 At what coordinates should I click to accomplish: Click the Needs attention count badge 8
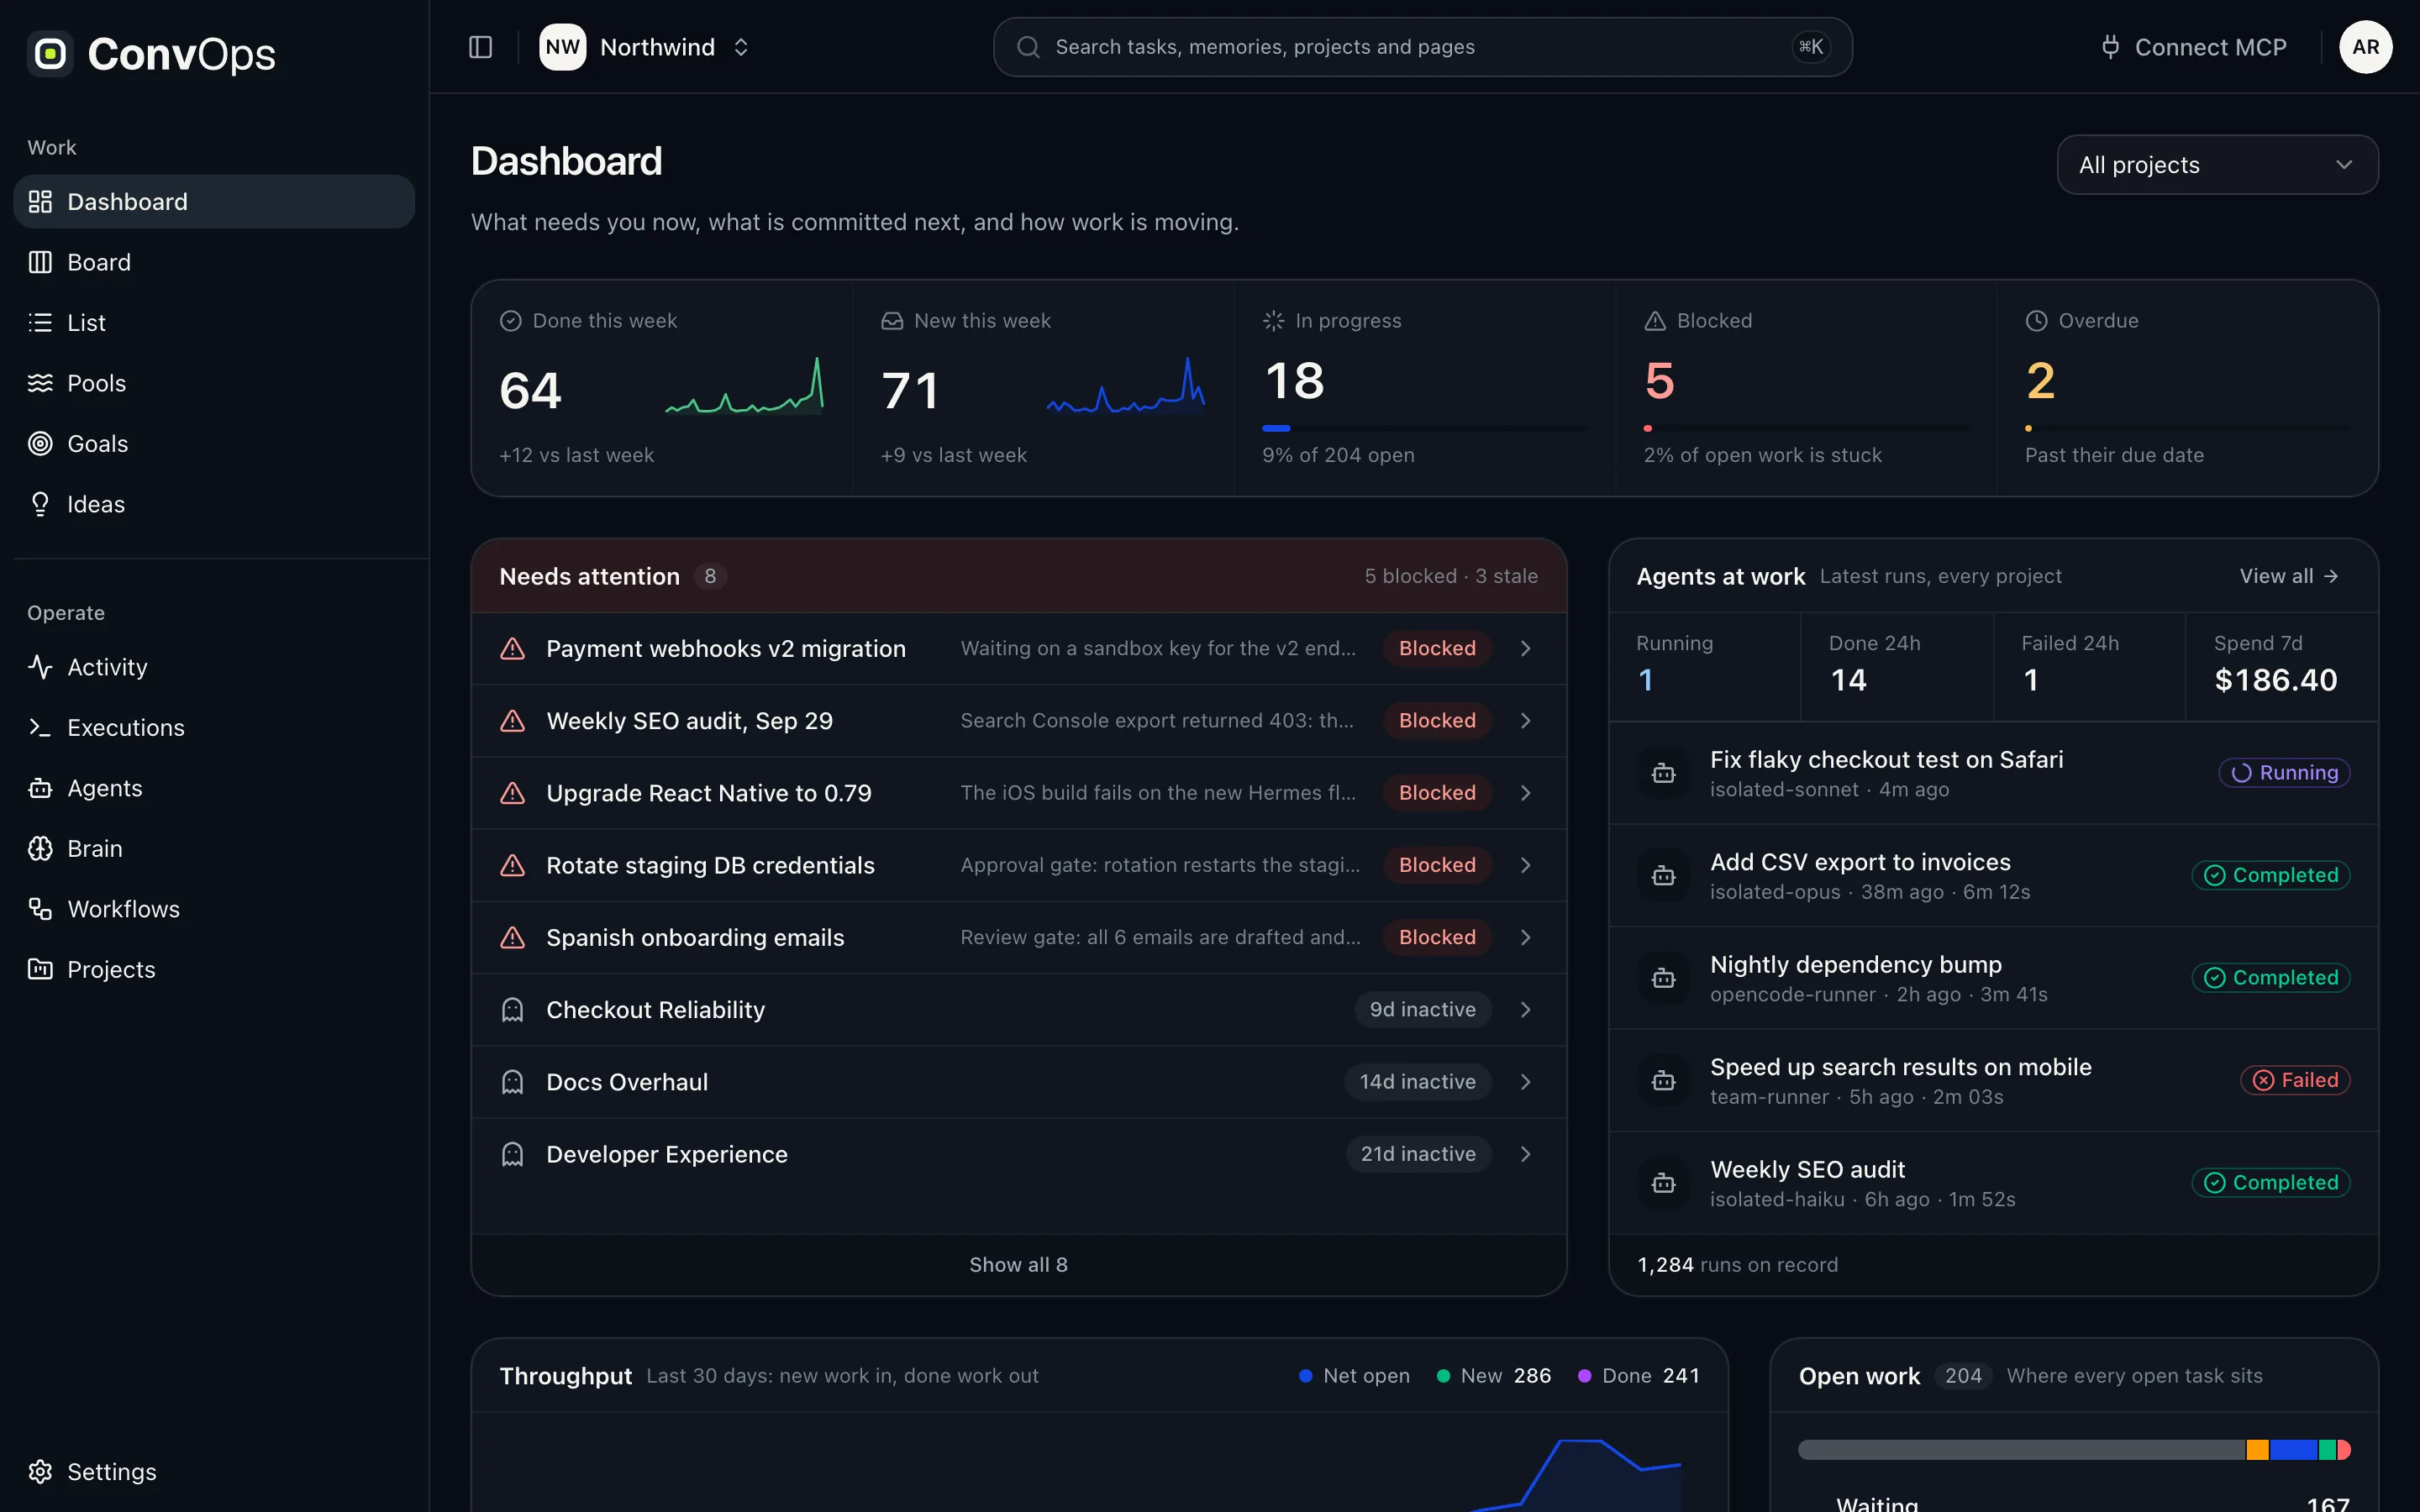[x=710, y=576]
